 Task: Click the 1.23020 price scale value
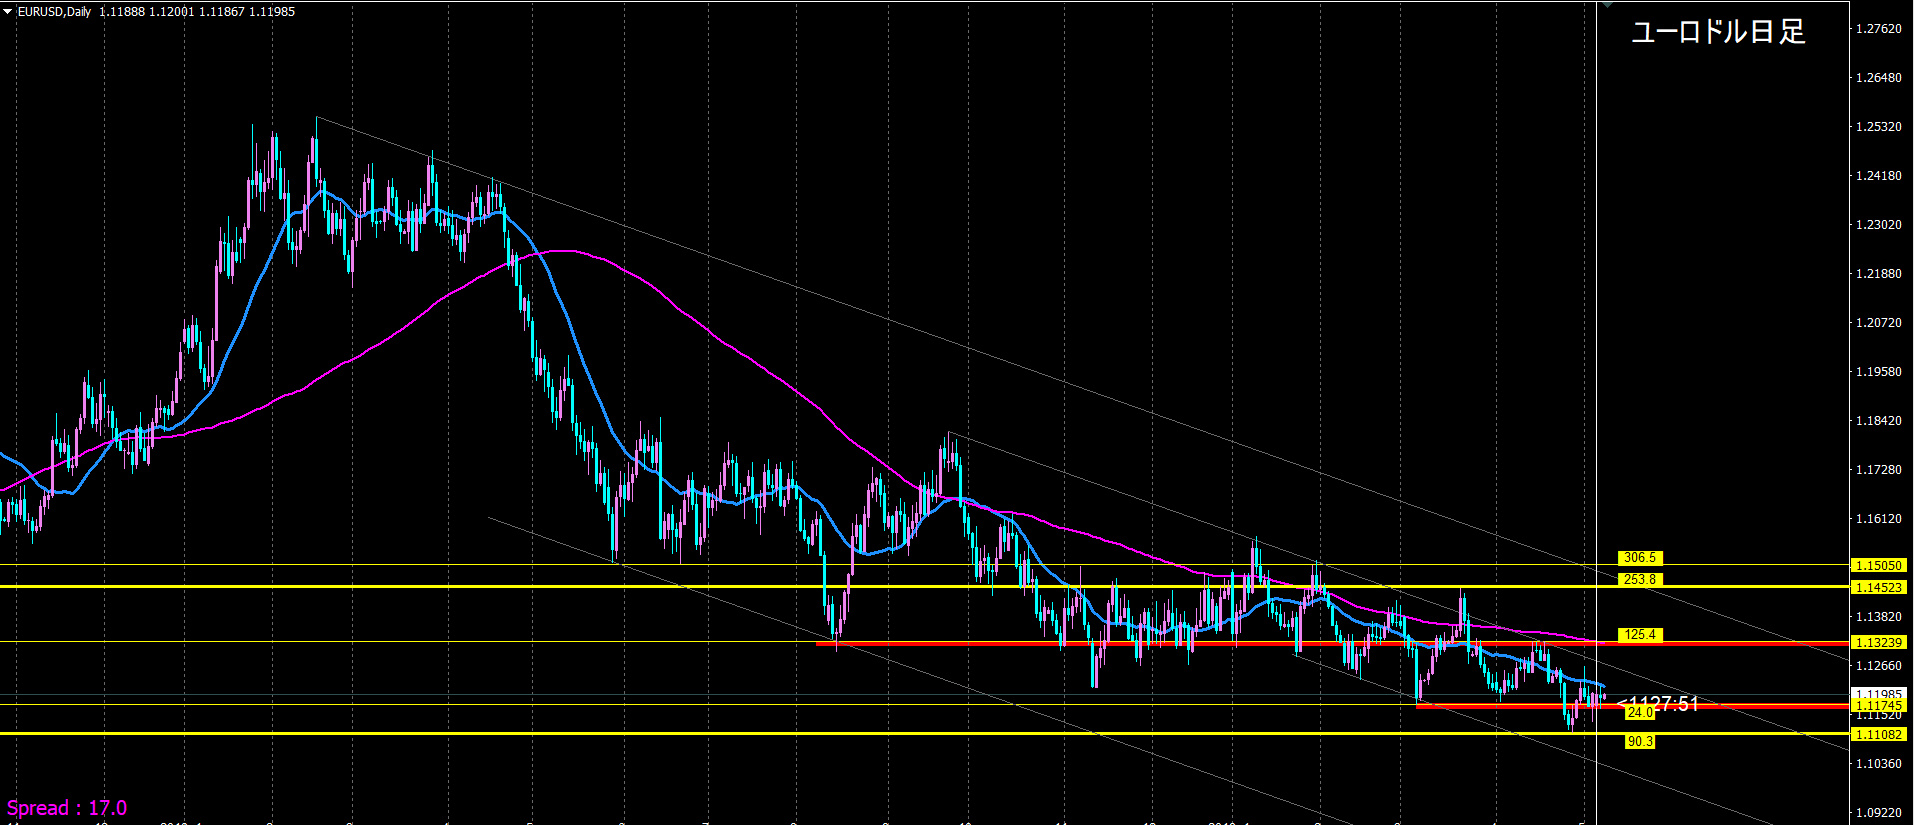point(1878,225)
